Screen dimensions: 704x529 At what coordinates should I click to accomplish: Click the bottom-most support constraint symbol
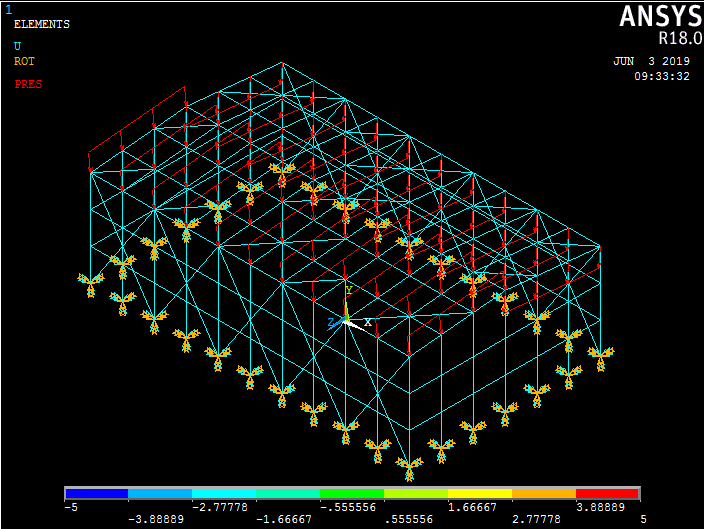pos(408,465)
